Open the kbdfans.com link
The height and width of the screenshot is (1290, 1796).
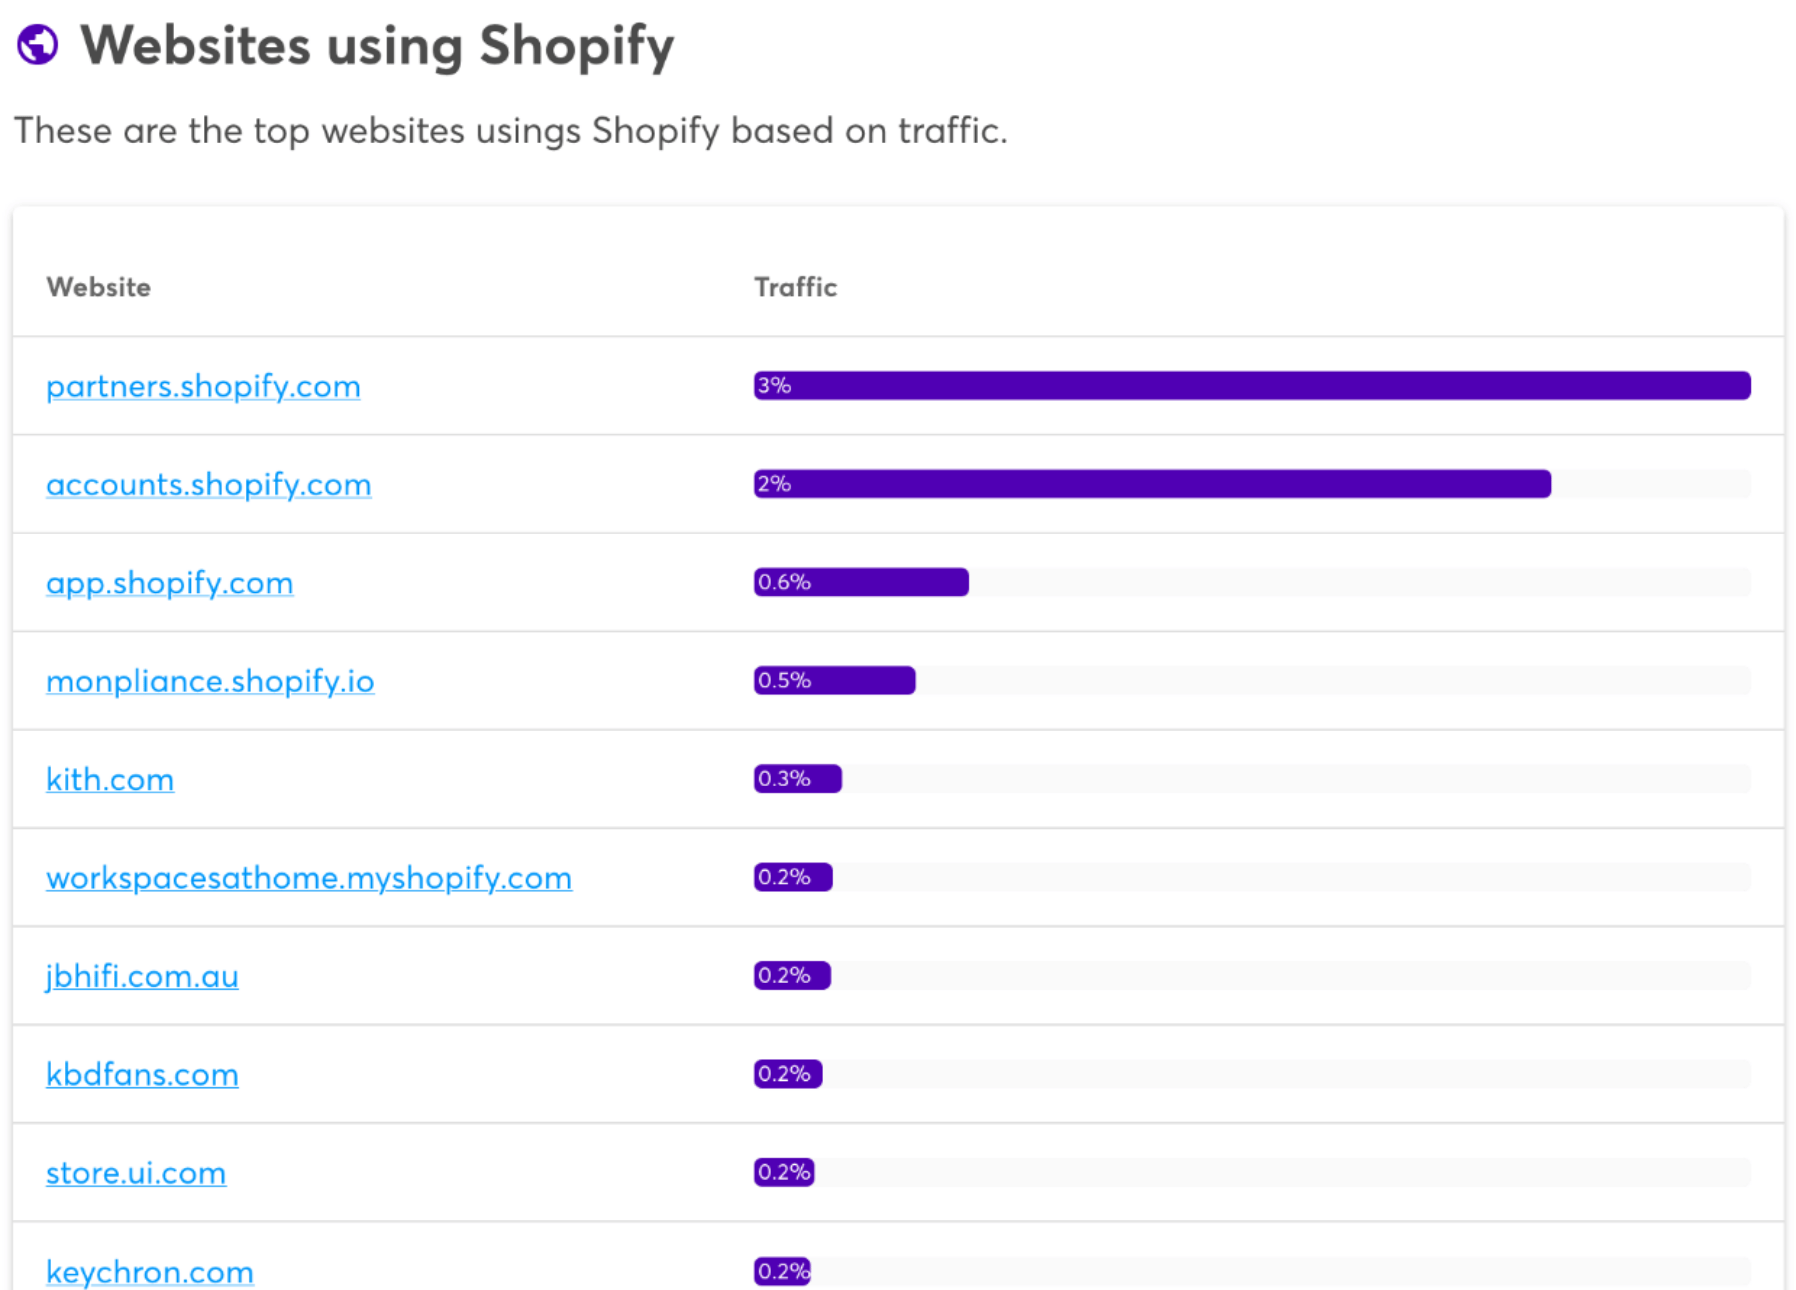pos(142,1075)
